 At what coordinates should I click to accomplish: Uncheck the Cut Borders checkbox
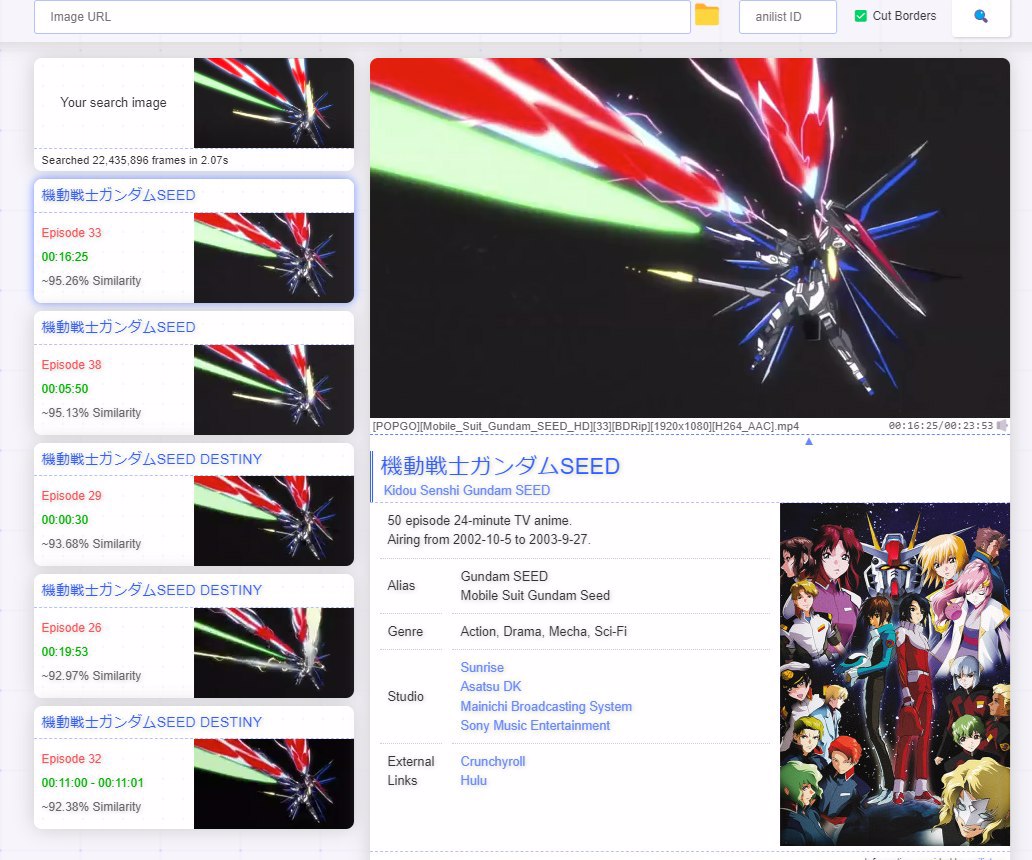pos(860,16)
